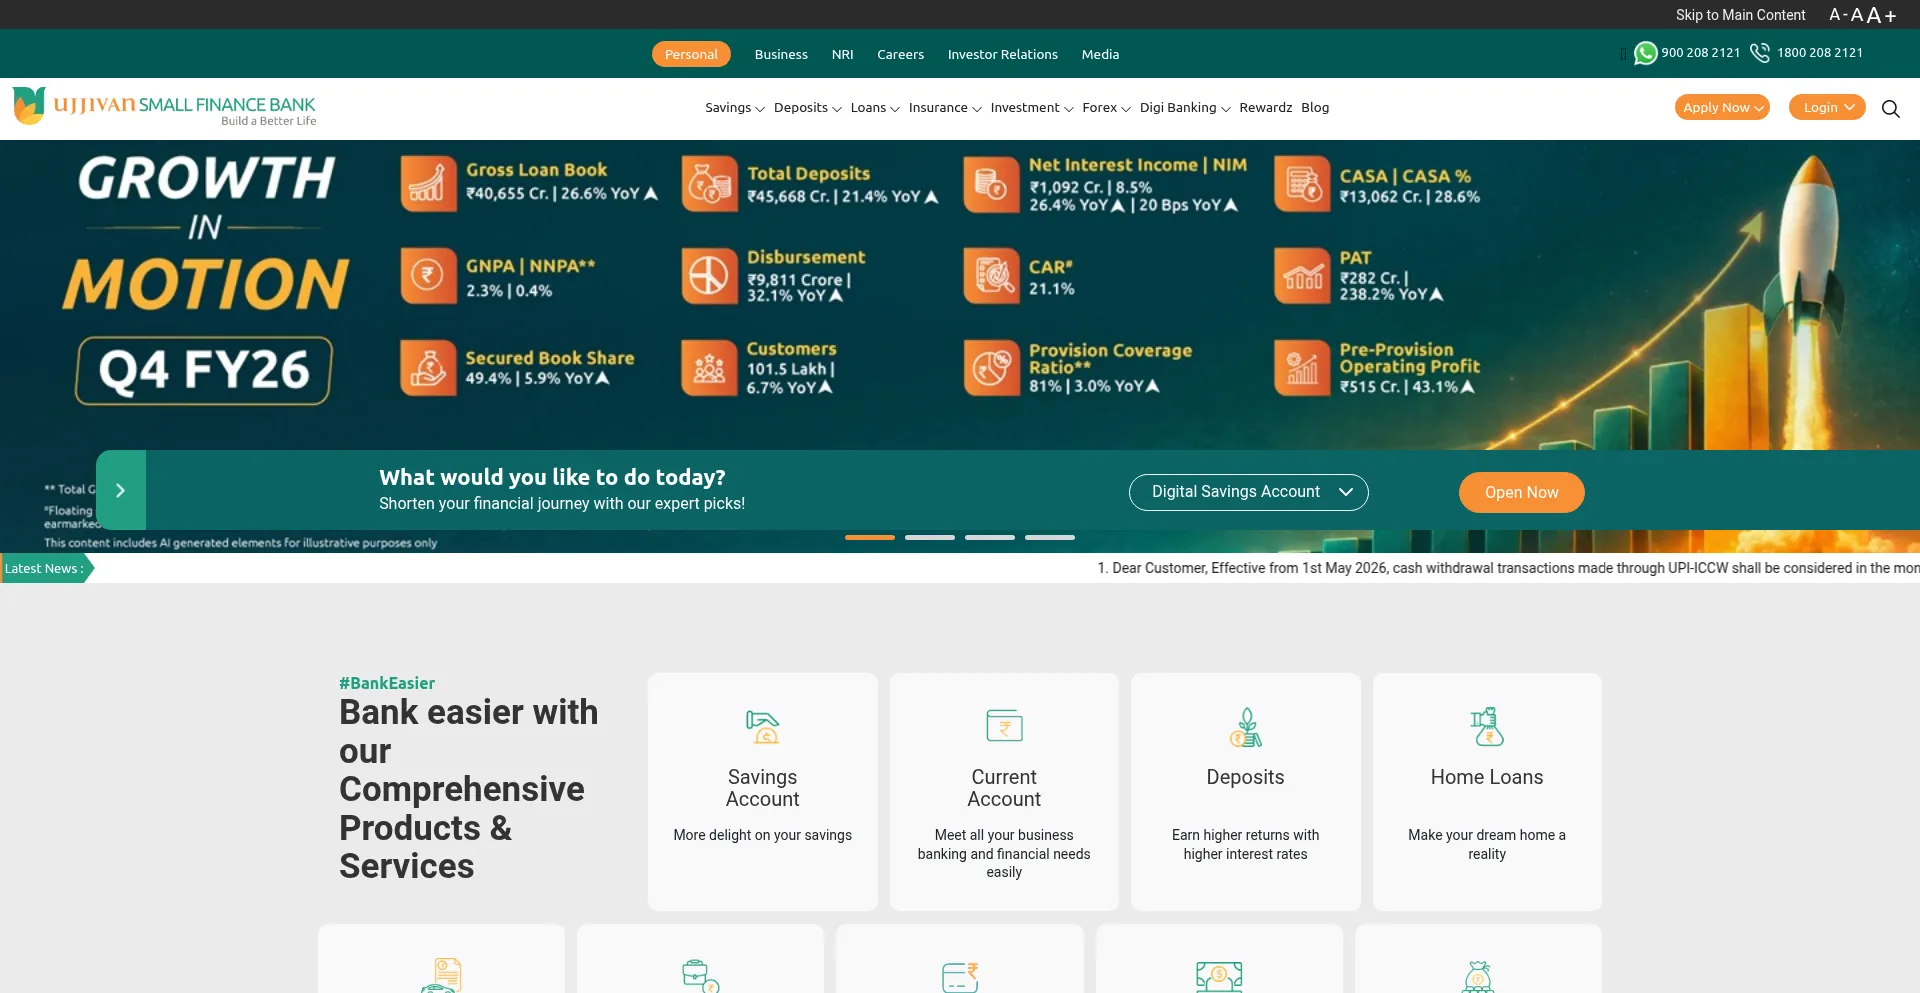Click the green right-arrow expand tab
Screen dimensions: 1920x993
pyautogui.click(x=121, y=490)
